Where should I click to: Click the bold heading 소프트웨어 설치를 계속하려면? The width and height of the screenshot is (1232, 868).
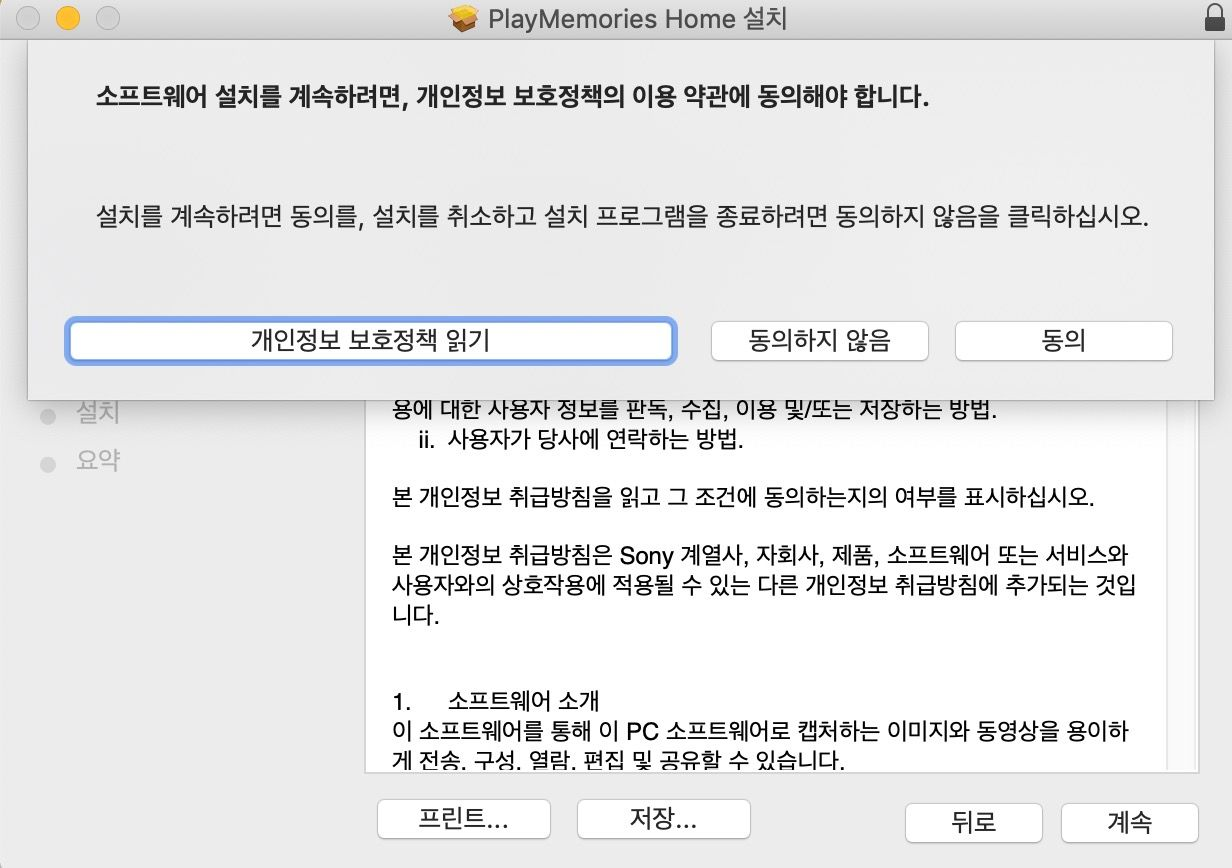point(513,97)
